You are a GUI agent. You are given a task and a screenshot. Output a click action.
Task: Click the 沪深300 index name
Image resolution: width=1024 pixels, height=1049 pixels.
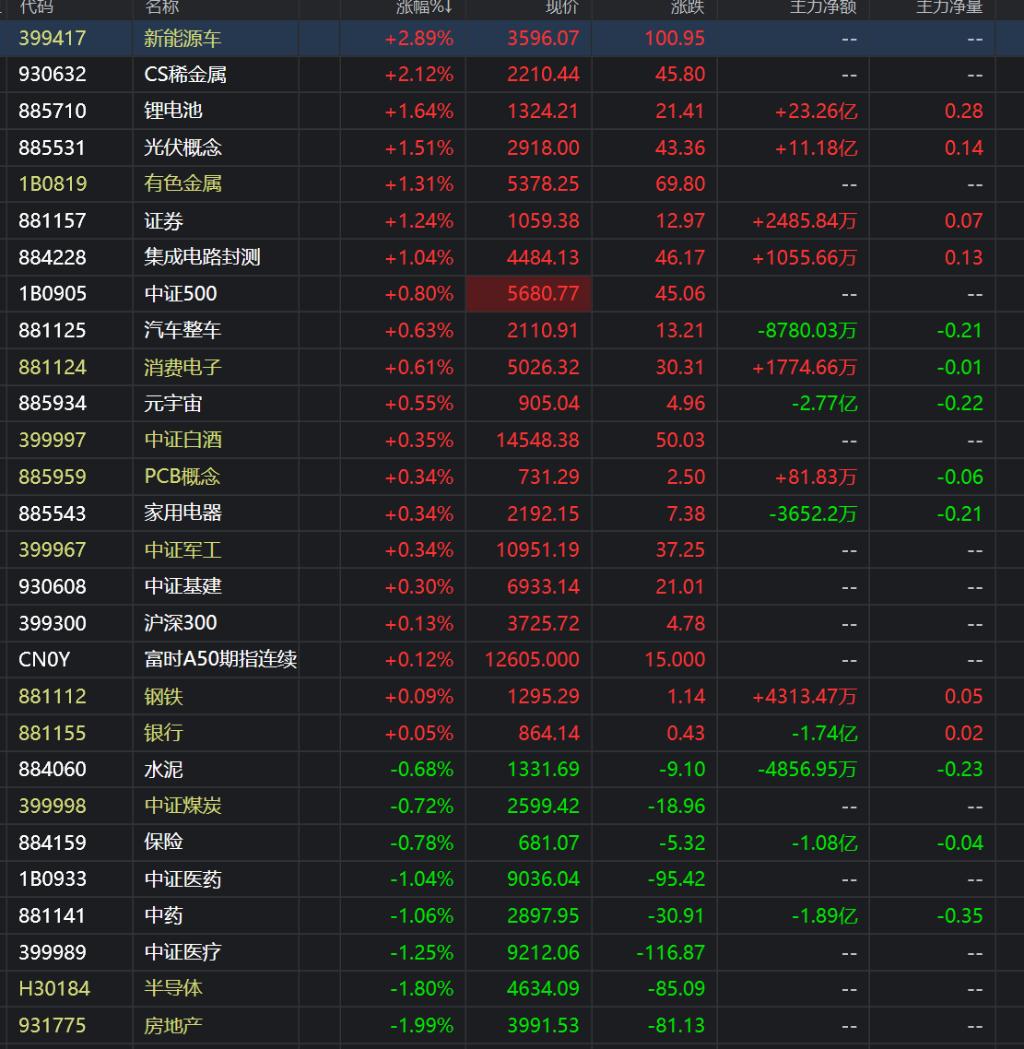(x=180, y=623)
